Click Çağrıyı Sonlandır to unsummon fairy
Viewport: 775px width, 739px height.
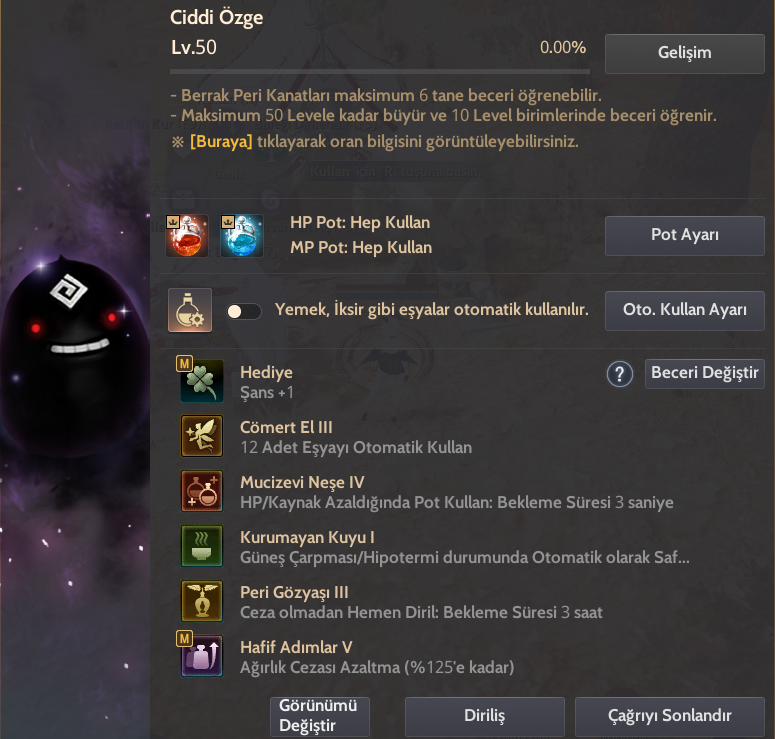click(670, 717)
